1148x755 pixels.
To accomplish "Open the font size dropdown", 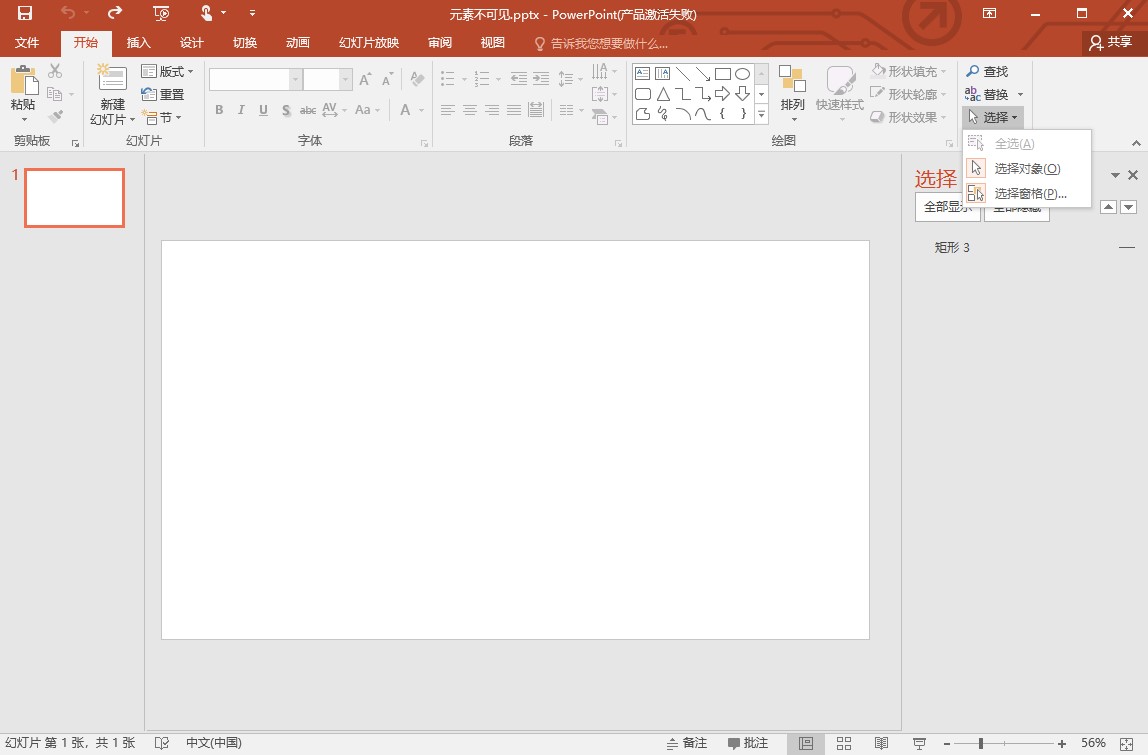I will (x=345, y=78).
